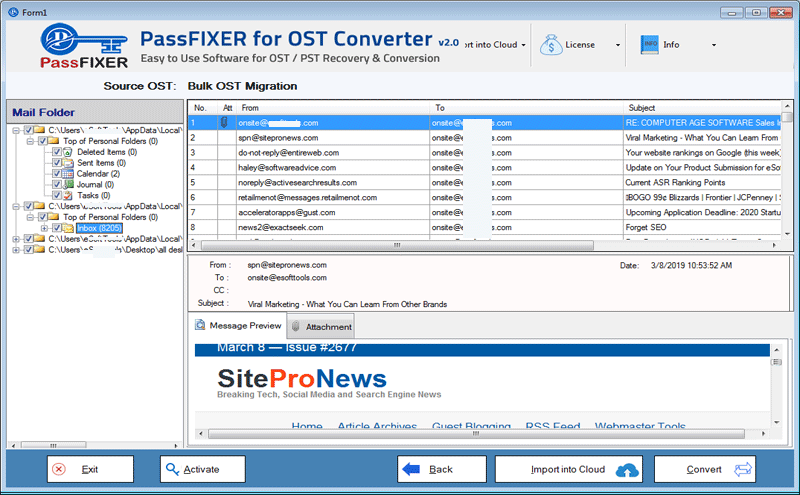Select email row from haley@softwareadvice.com
This screenshot has width=800, height=495.
tap(485, 167)
